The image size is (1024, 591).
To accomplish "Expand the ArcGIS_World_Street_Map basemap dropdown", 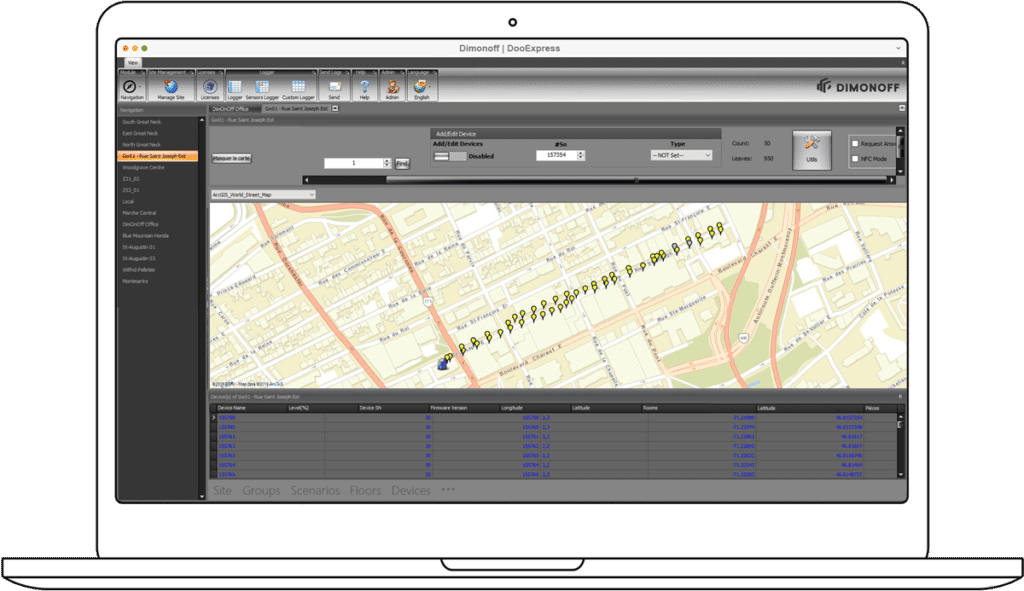I will pyautogui.click(x=262, y=195).
